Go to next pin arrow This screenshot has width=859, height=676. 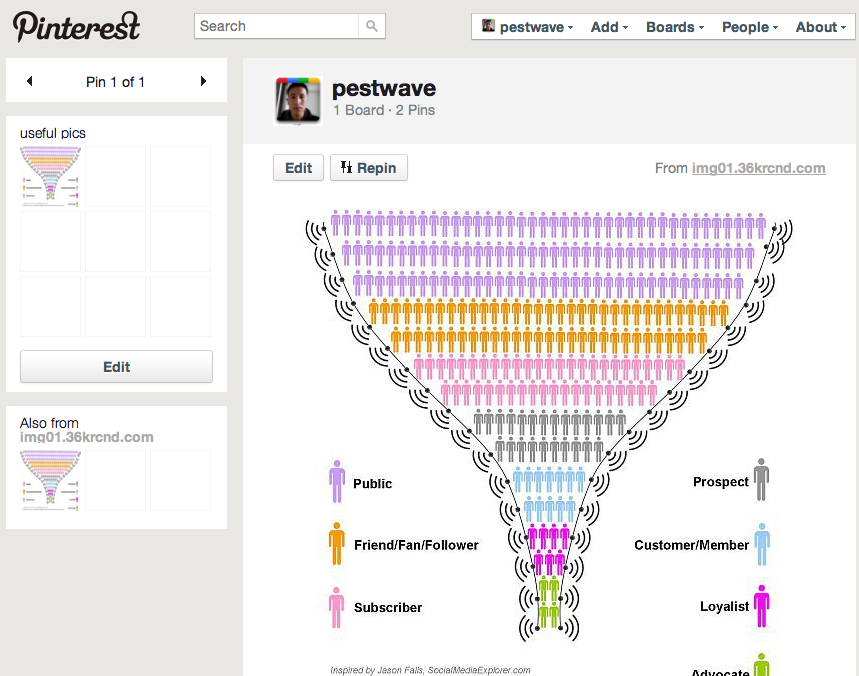[x=204, y=81]
